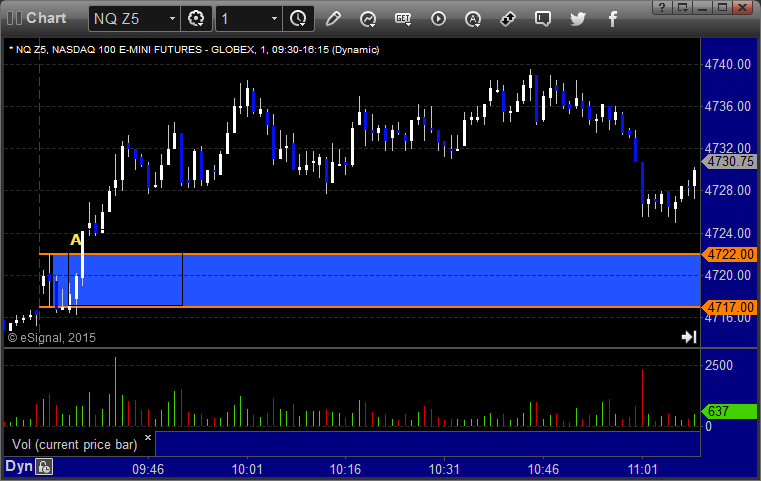Expand the NQ Z5 symbol dropdown
Screen dimensions: 761x481
[x=172, y=19]
